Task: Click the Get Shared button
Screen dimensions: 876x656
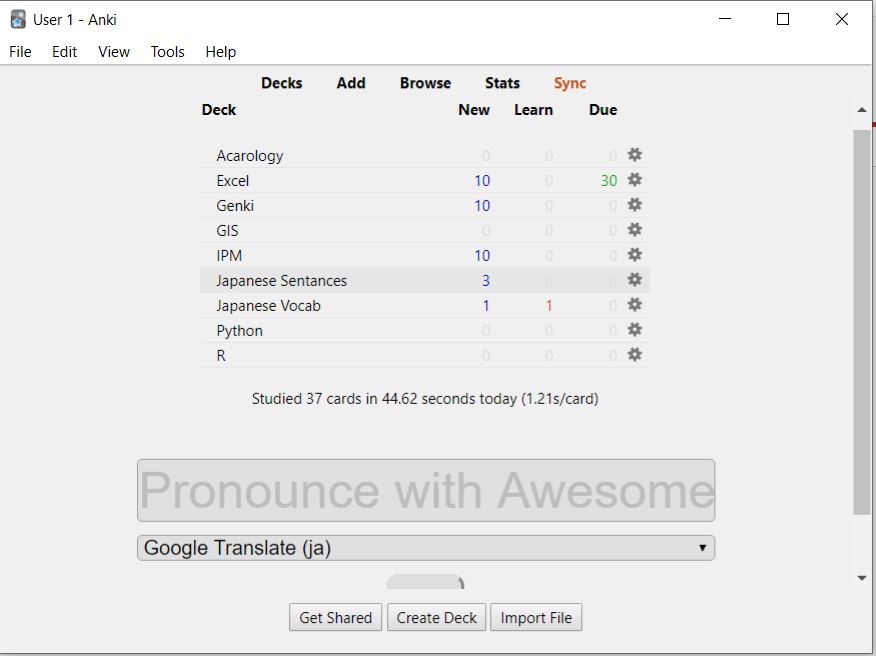Action: point(335,617)
